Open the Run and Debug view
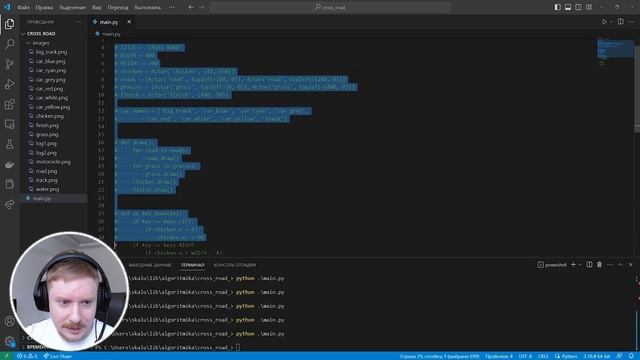The width and height of the screenshot is (640, 360). point(9,84)
